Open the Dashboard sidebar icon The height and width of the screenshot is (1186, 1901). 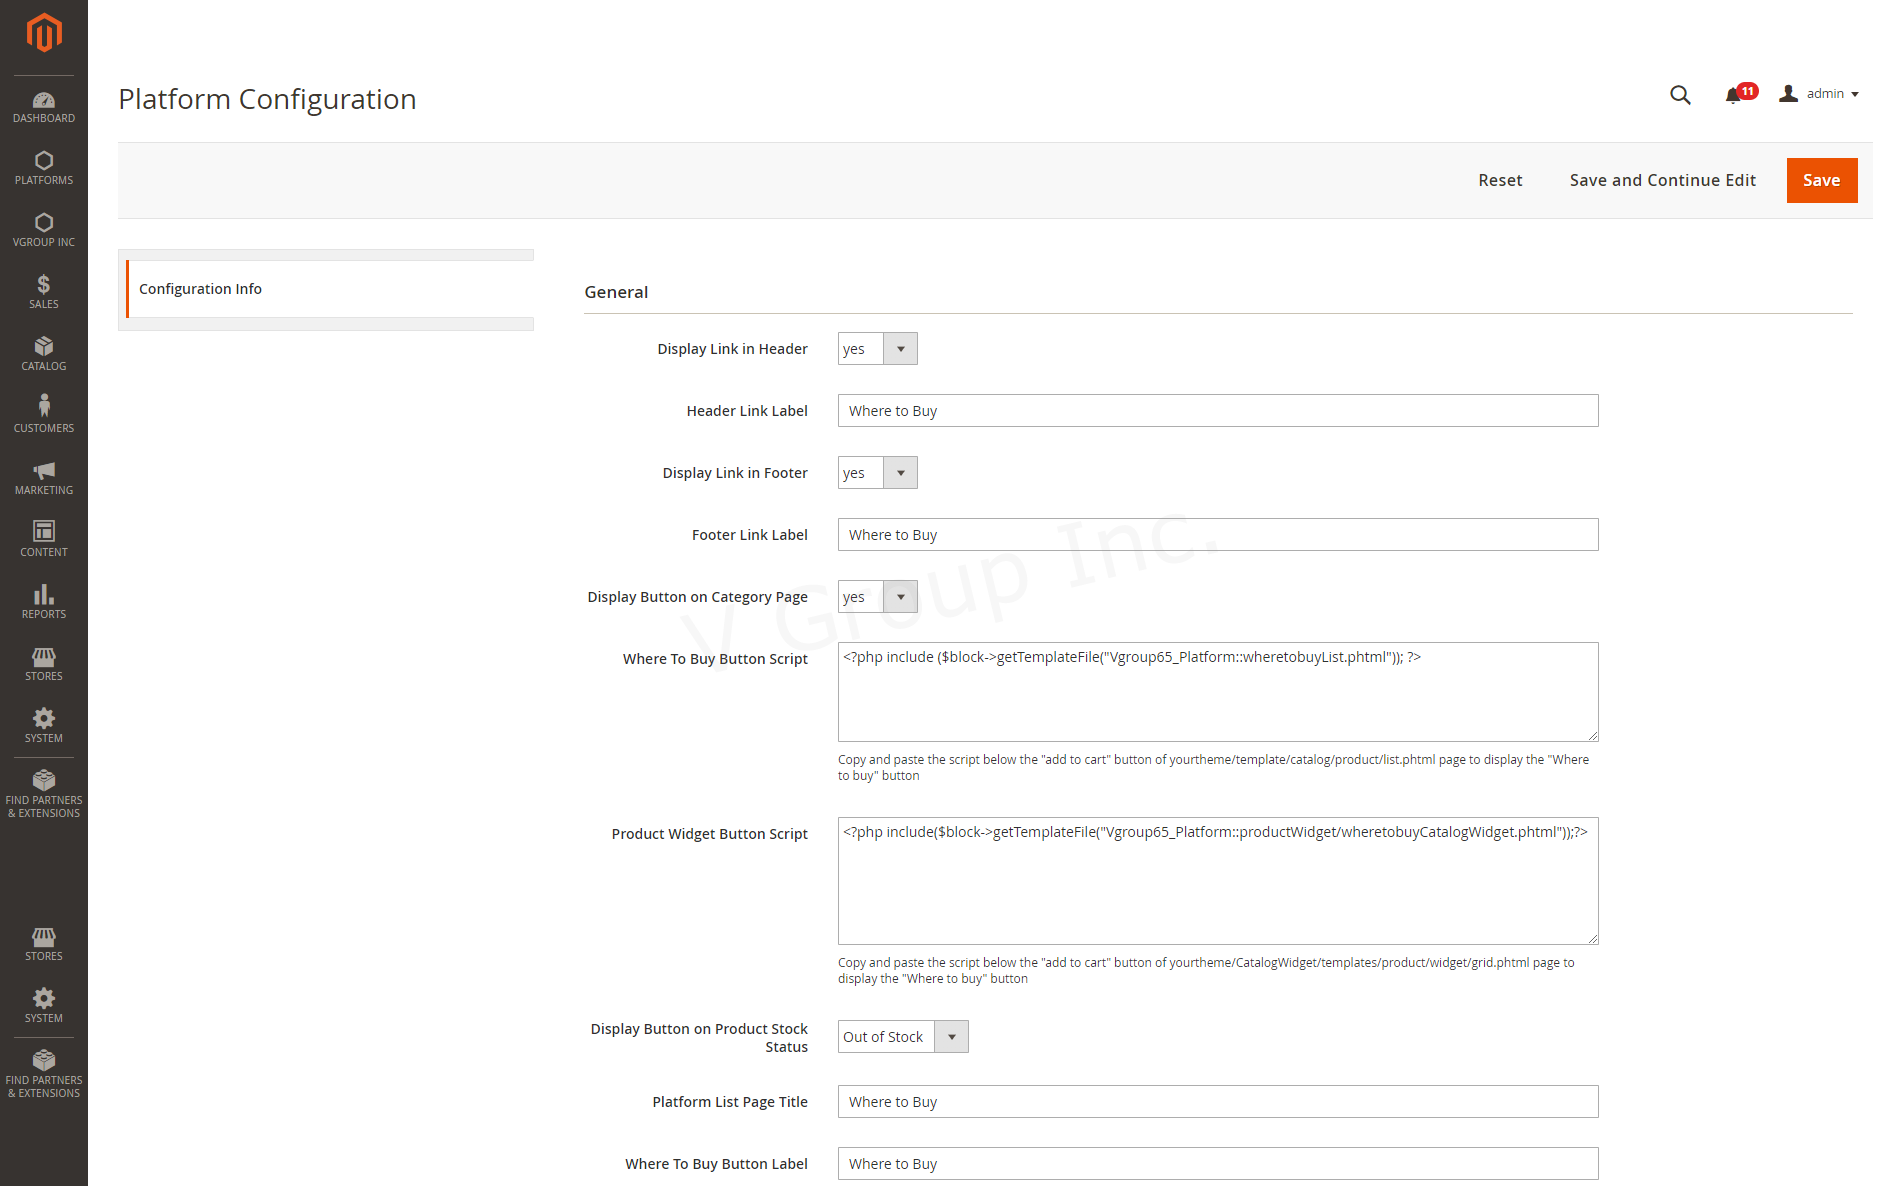click(44, 107)
